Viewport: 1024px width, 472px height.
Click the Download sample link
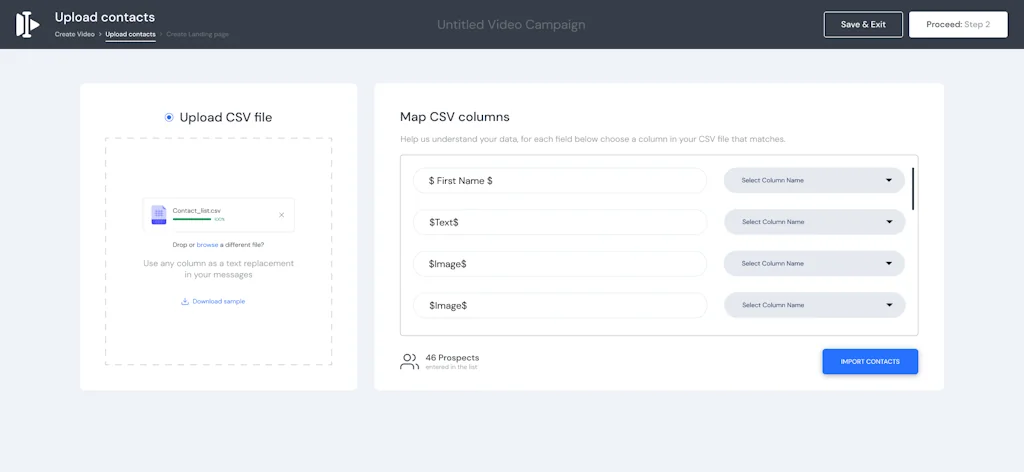click(218, 301)
